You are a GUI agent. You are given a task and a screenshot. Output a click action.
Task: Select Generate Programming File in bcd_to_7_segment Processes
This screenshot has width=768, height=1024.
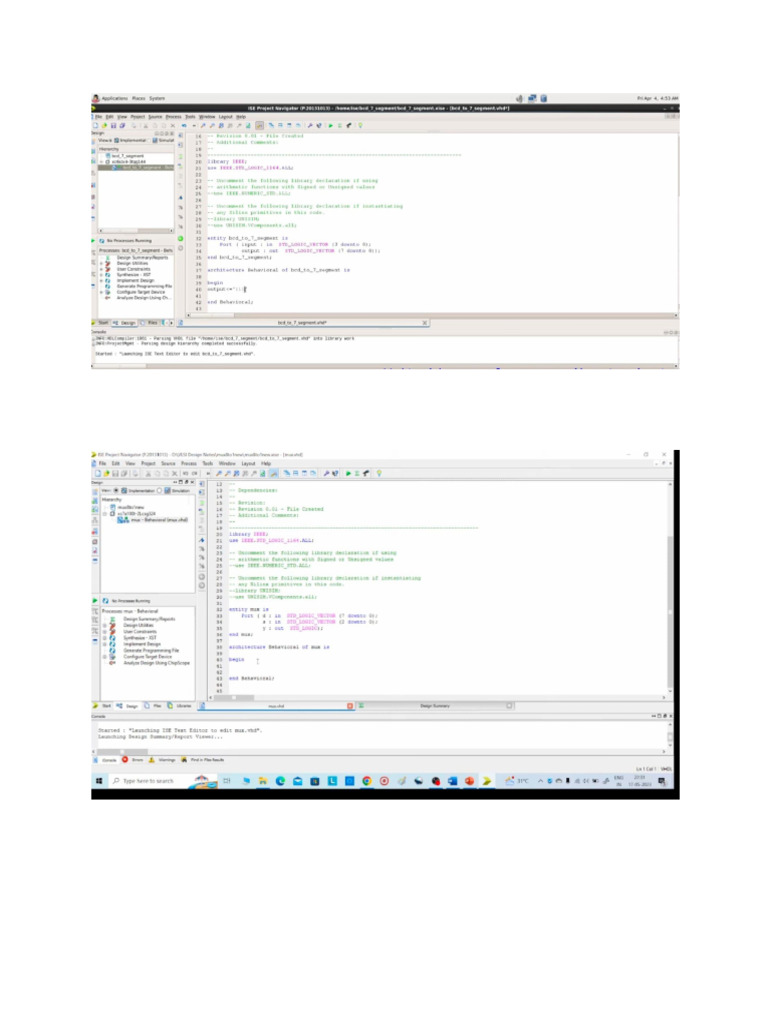point(144,287)
